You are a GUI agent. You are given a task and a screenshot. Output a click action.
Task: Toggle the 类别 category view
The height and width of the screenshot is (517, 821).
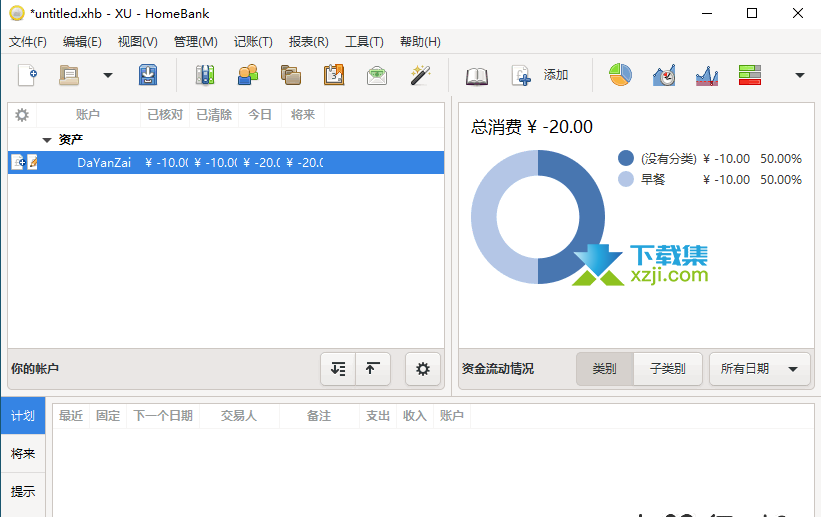click(605, 369)
